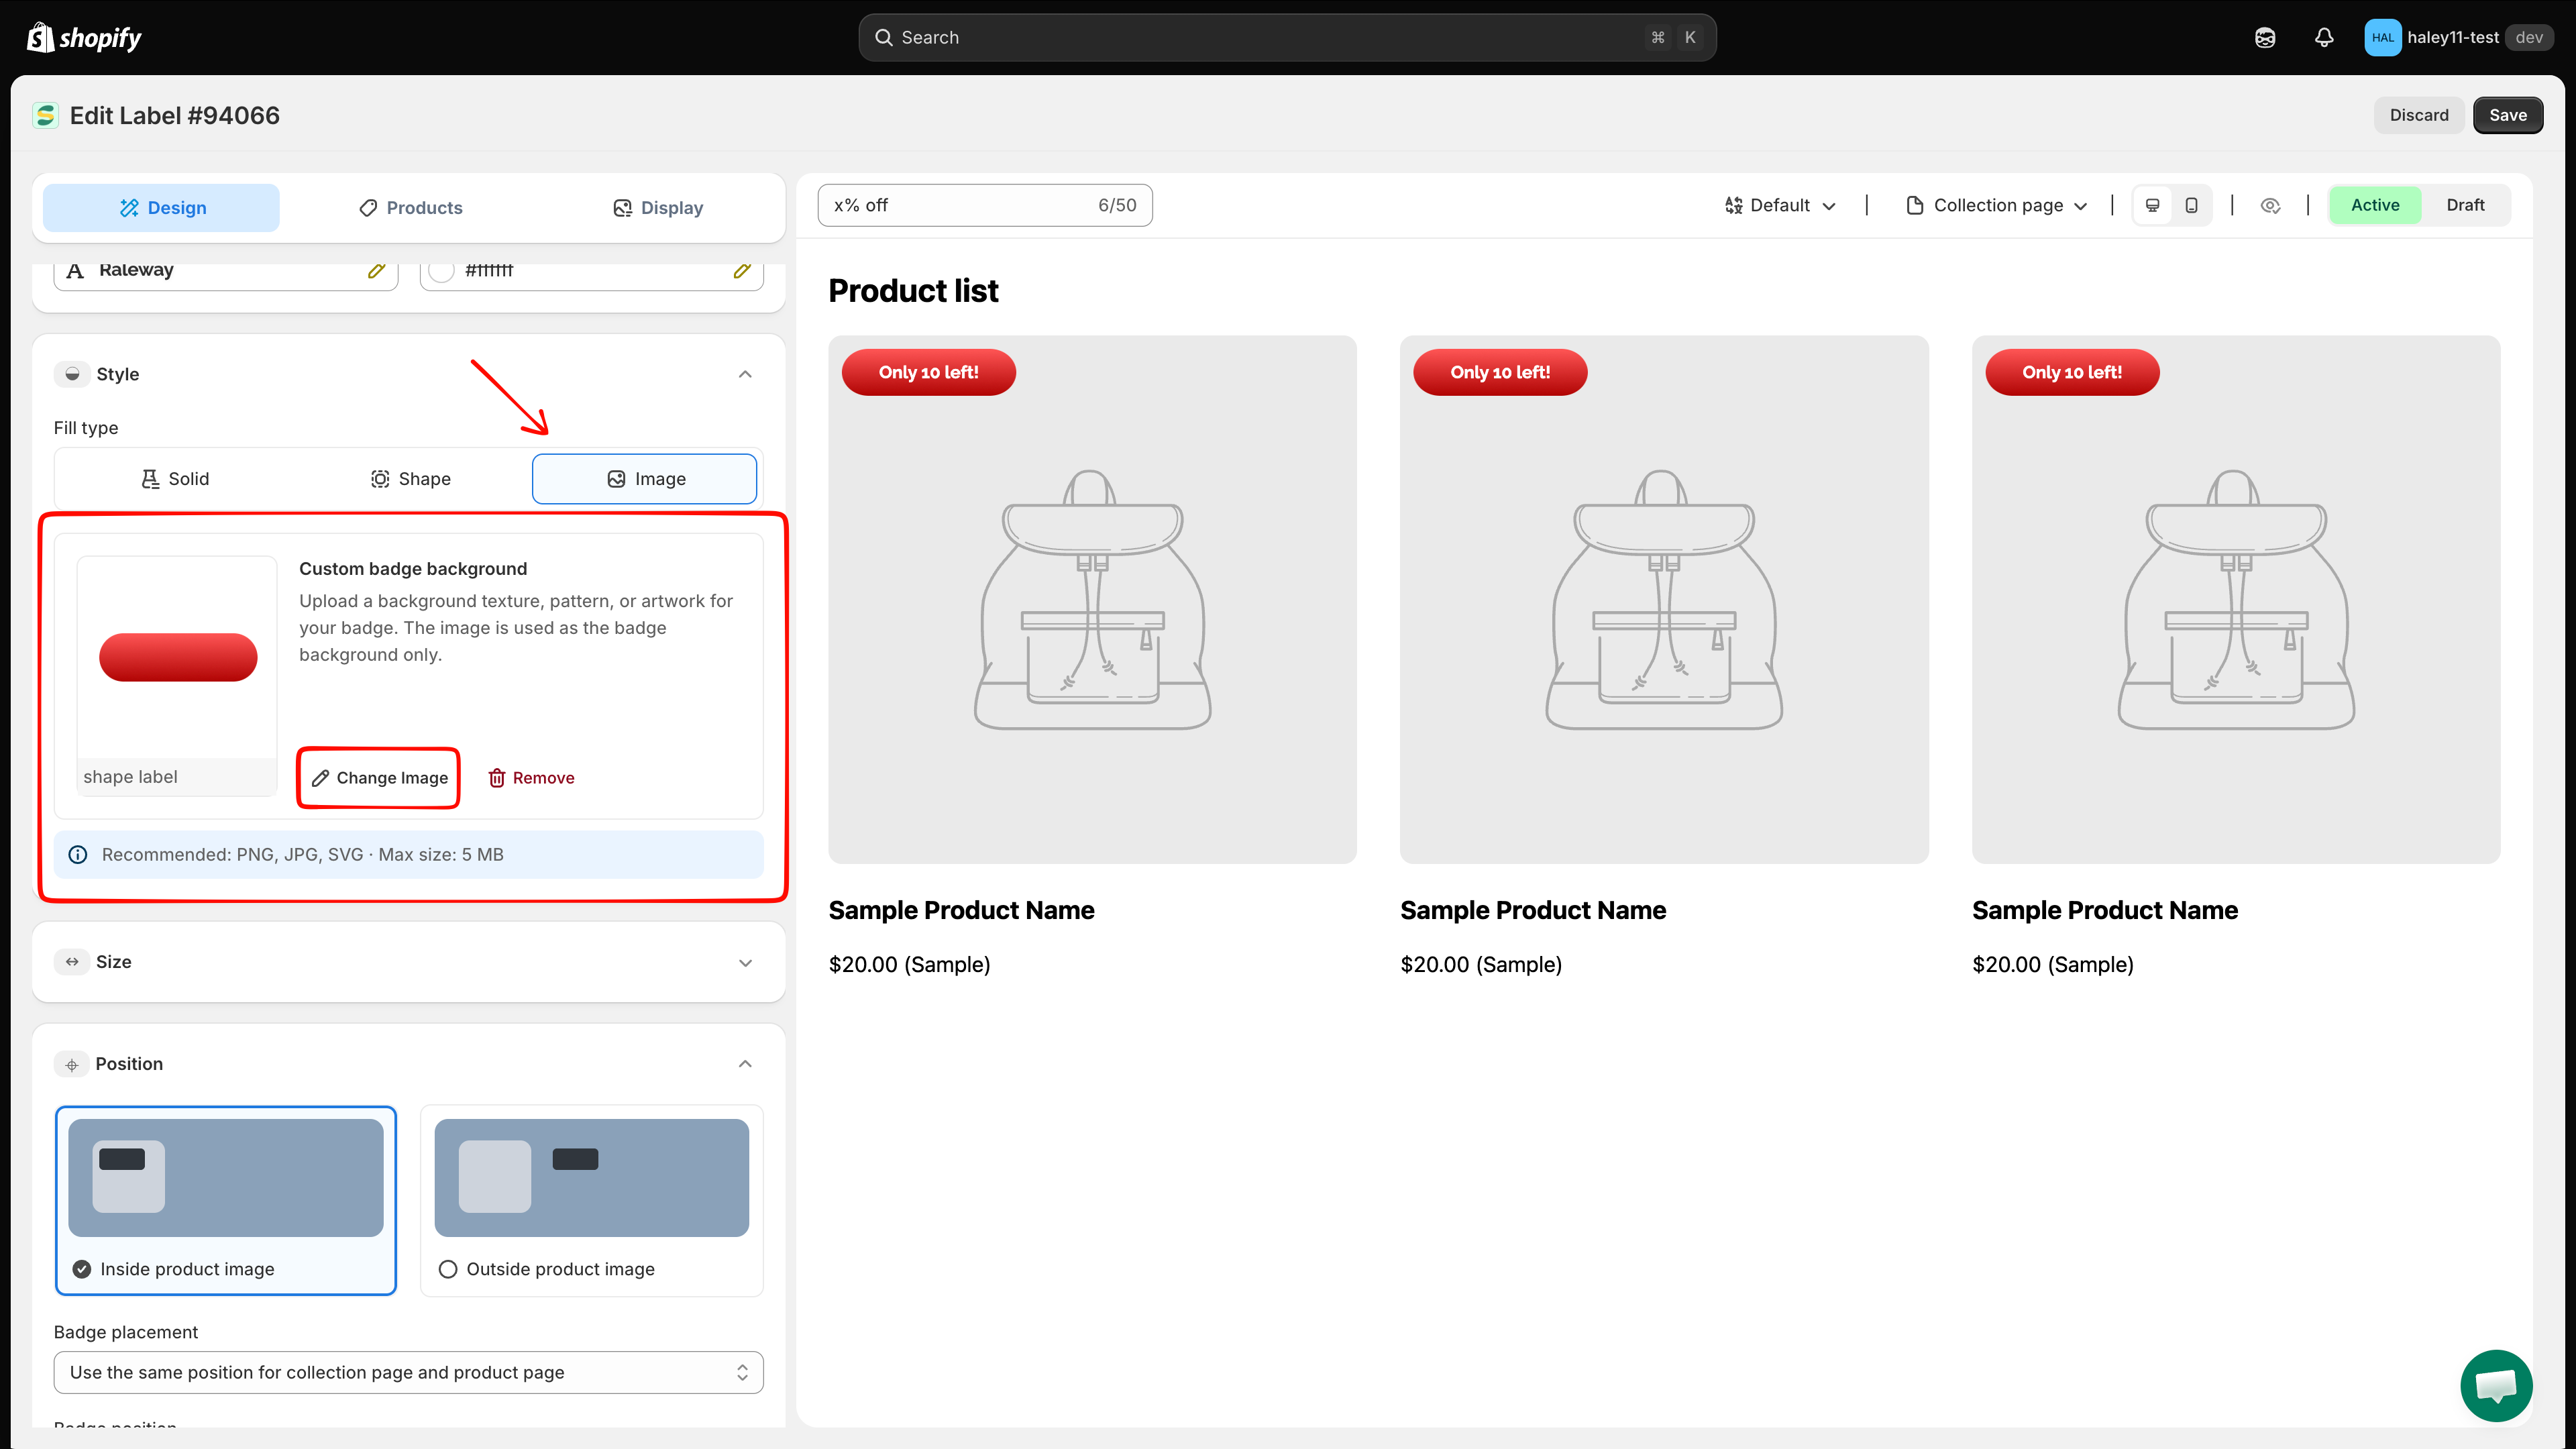Edit the Raleway font pencil icon
This screenshot has width=2576, height=1449.
click(376, 270)
